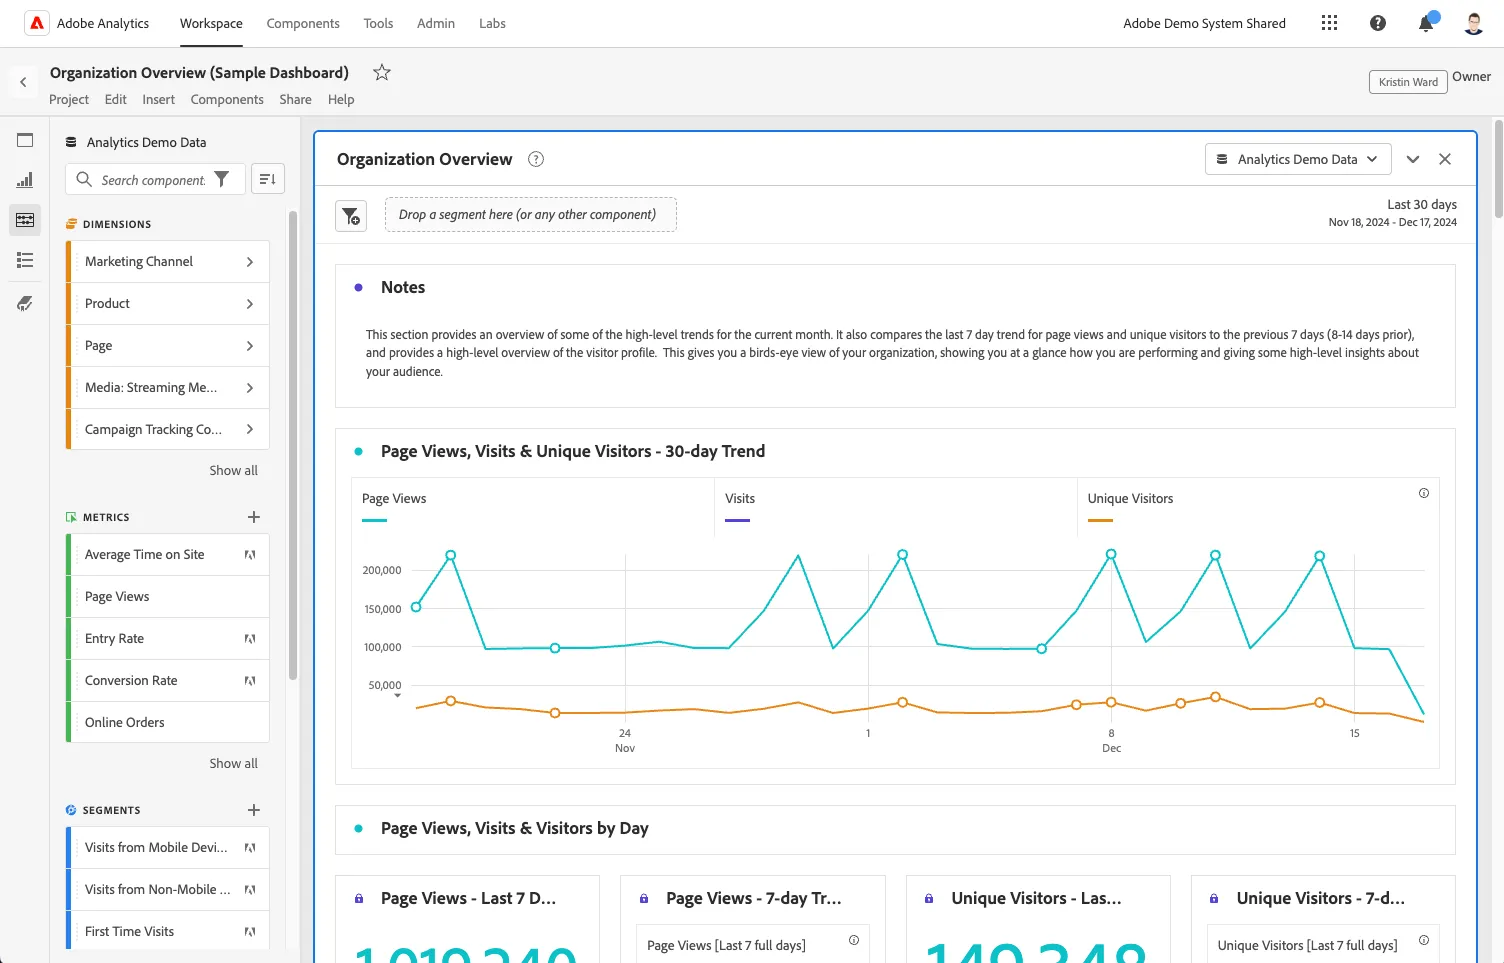The height and width of the screenshot is (963, 1504).
Task: Collapse the Organization Overview panel
Action: (x=1413, y=159)
